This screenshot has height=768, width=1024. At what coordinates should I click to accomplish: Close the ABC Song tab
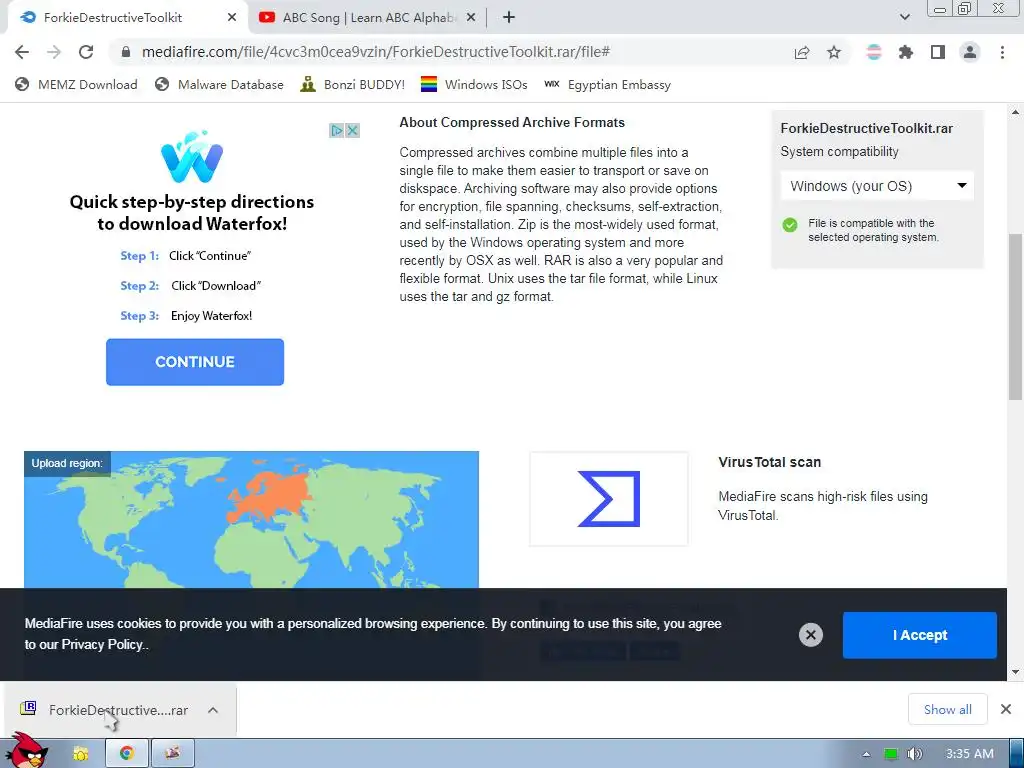click(x=471, y=18)
